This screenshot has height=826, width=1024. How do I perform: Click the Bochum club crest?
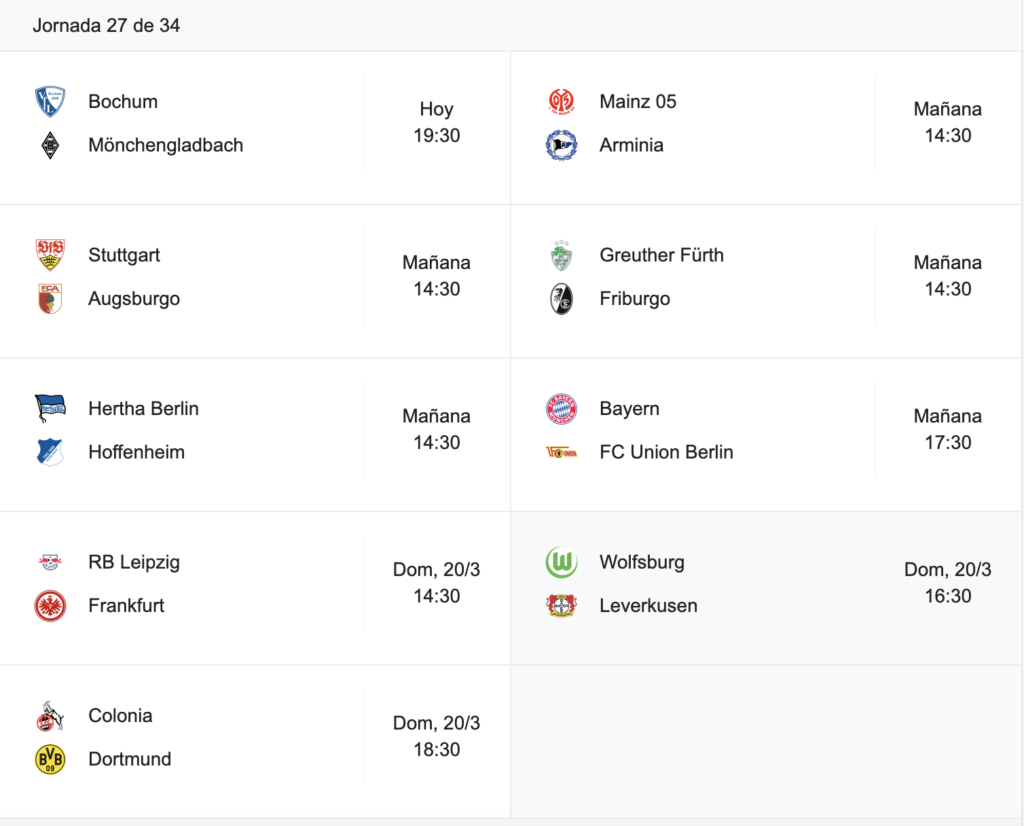[50, 101]
